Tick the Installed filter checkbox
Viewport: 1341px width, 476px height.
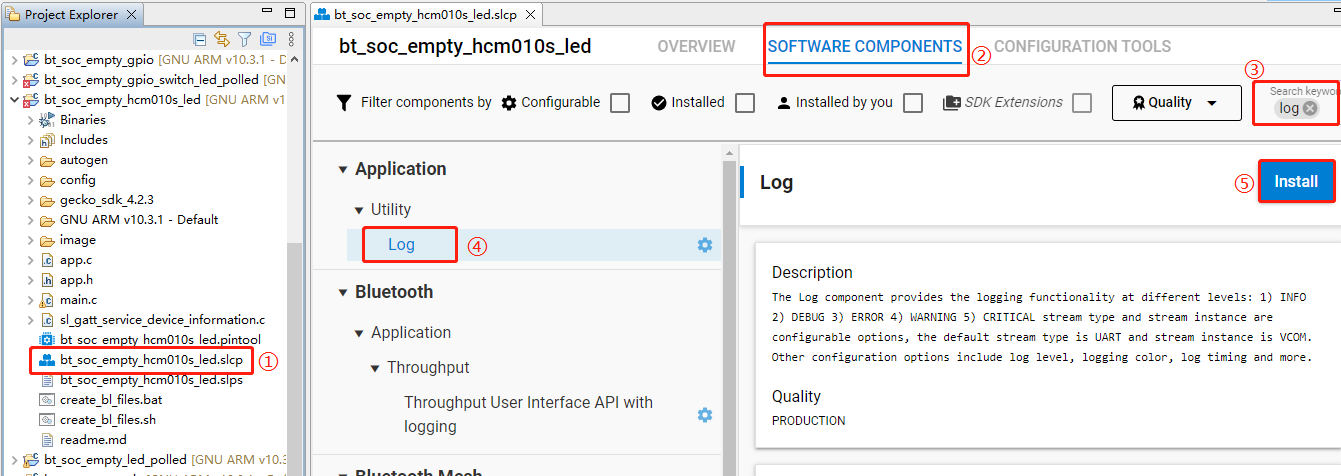745,103
